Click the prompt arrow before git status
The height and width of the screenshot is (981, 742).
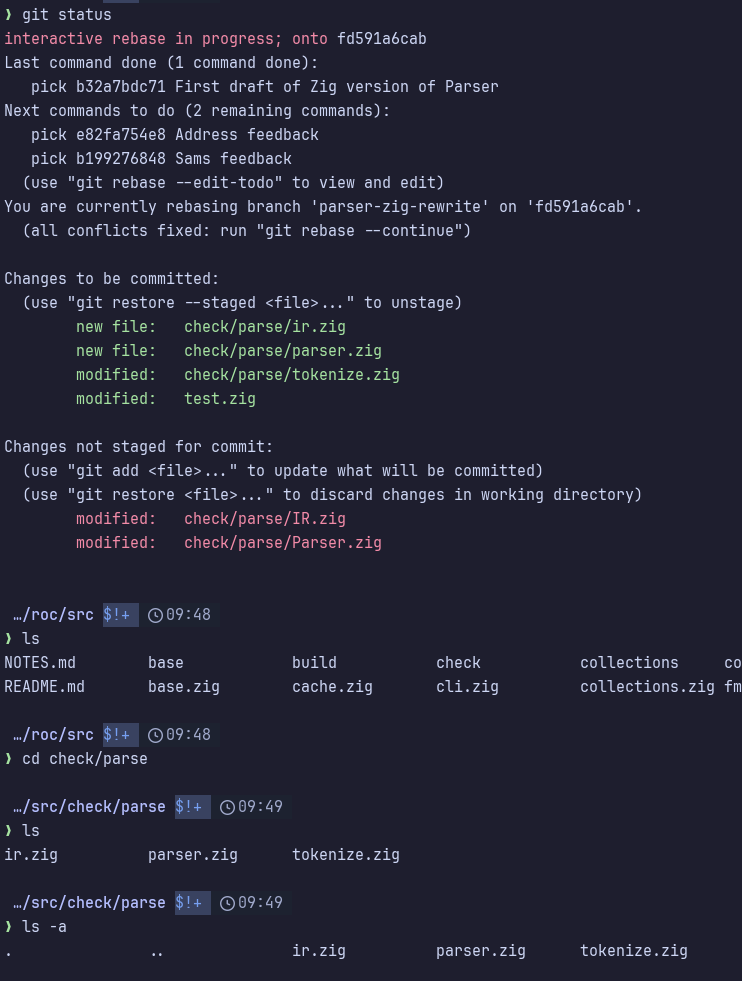(8, 14)
